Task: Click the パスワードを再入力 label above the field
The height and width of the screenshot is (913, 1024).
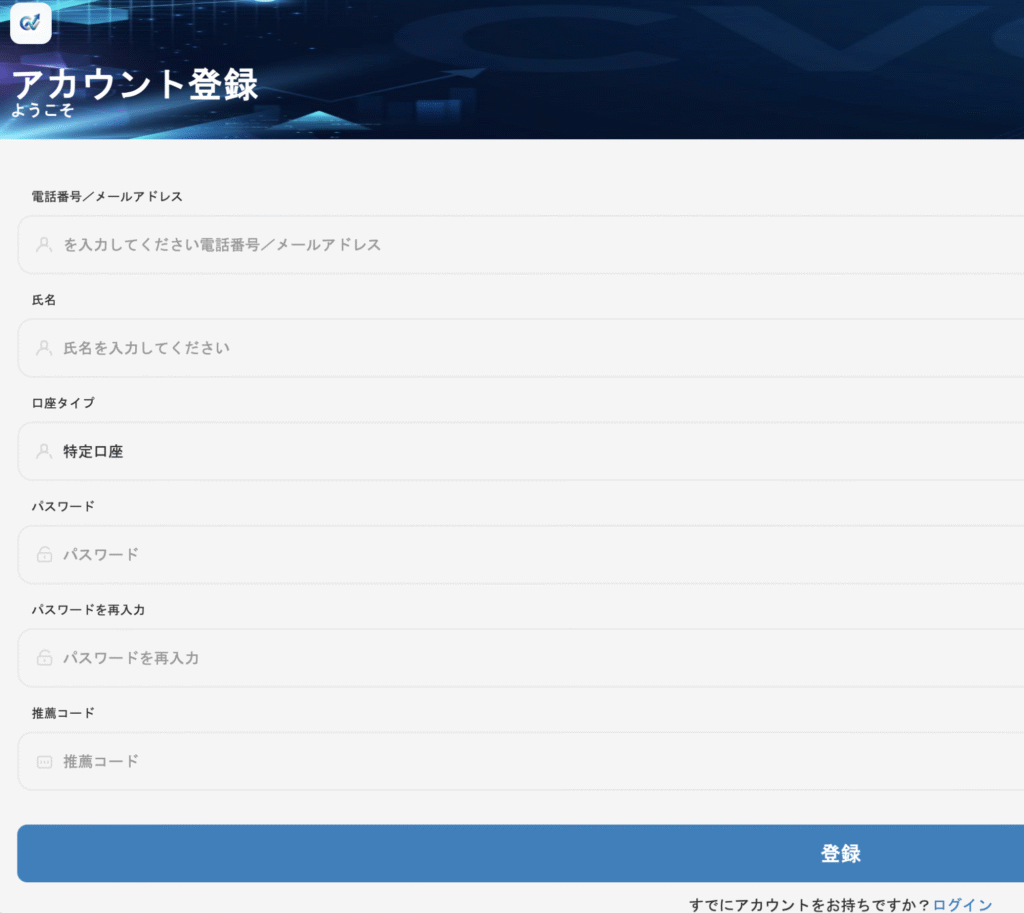Action: (88, 609)
